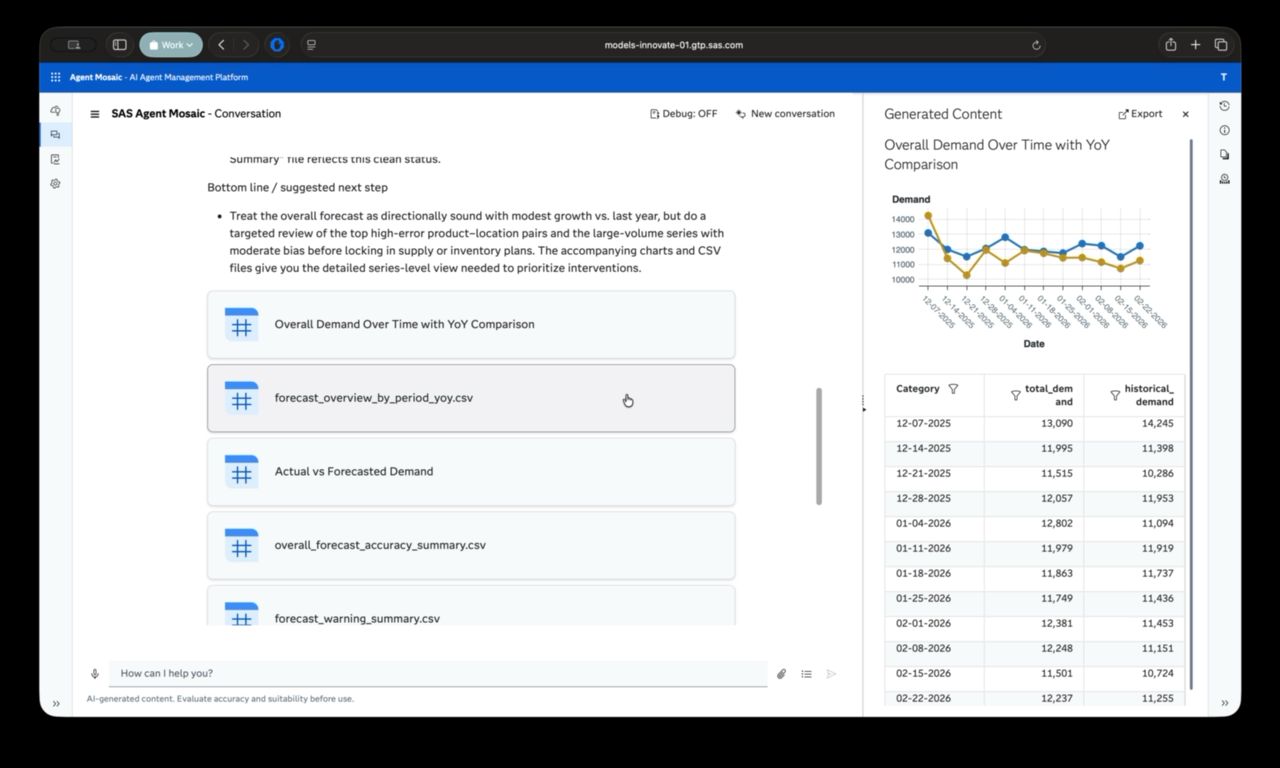Open the forecast_overview_by_period_yoy.csv file card
This screenshot has height=768, width=1280.
click(x=471, y=397)
